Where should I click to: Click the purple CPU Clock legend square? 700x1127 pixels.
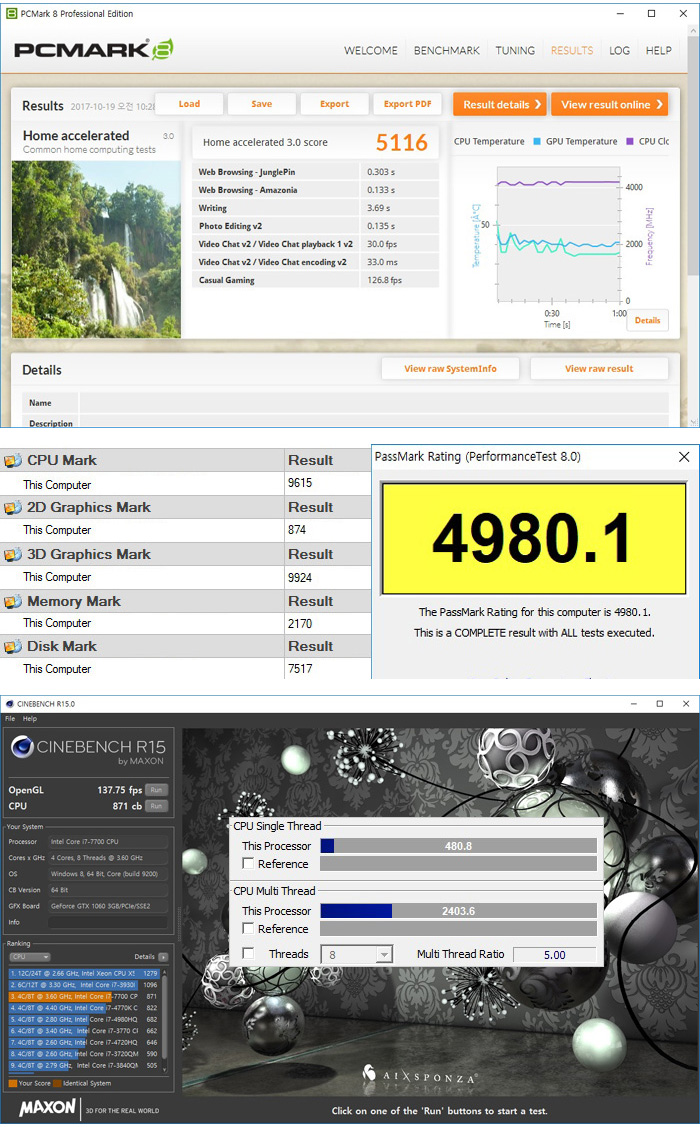tap(630, 142)
